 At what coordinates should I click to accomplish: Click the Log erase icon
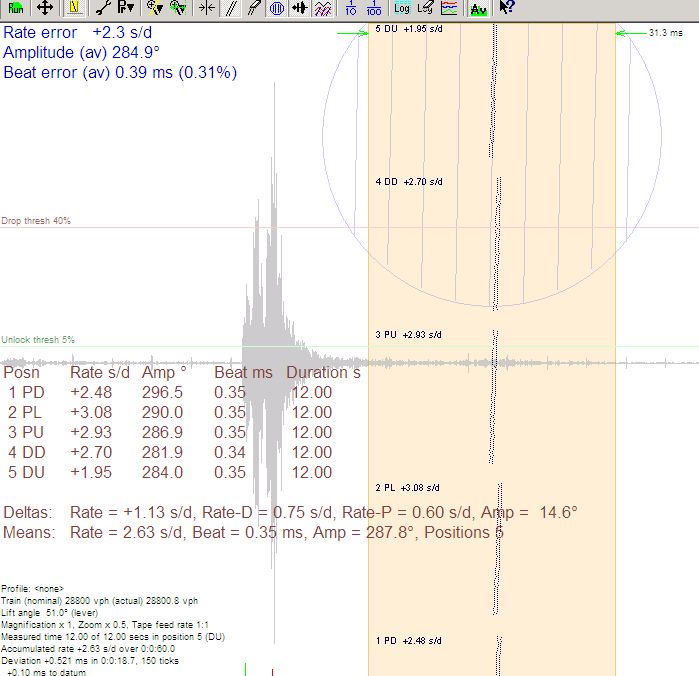click(425, 8)
